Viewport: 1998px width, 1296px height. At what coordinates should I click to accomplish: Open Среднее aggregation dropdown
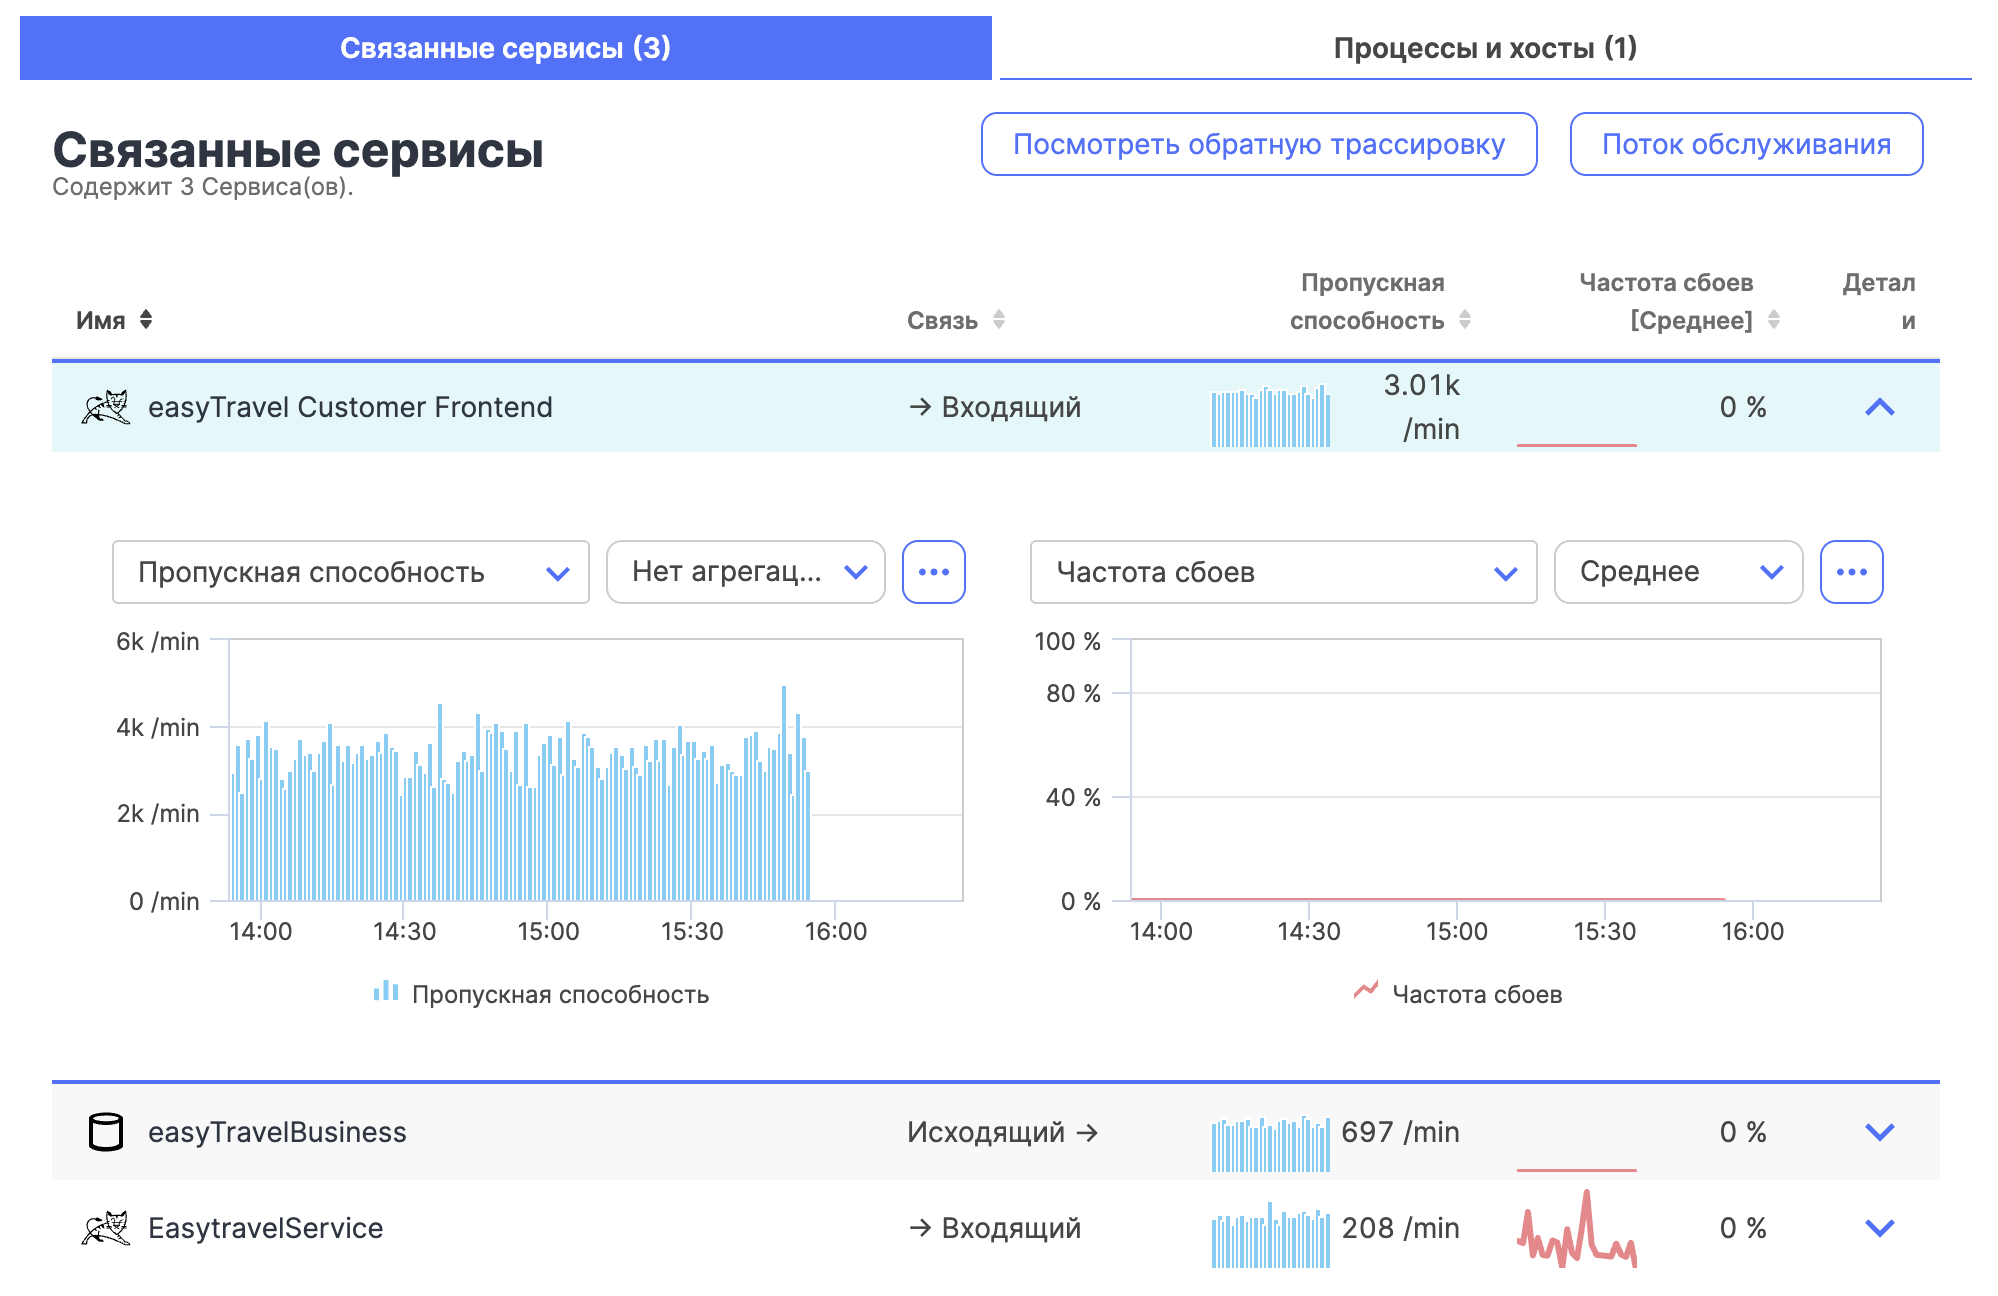pyautogui.click(x=1678, y=572)
